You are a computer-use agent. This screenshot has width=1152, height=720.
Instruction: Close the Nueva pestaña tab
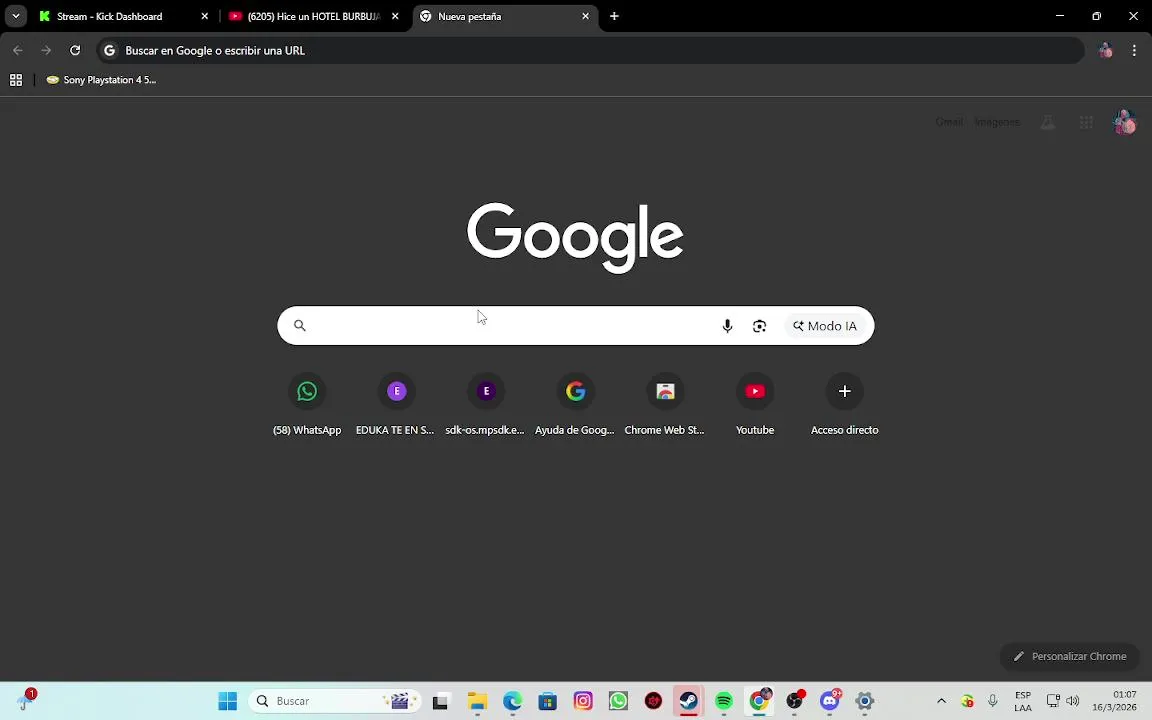586,16
